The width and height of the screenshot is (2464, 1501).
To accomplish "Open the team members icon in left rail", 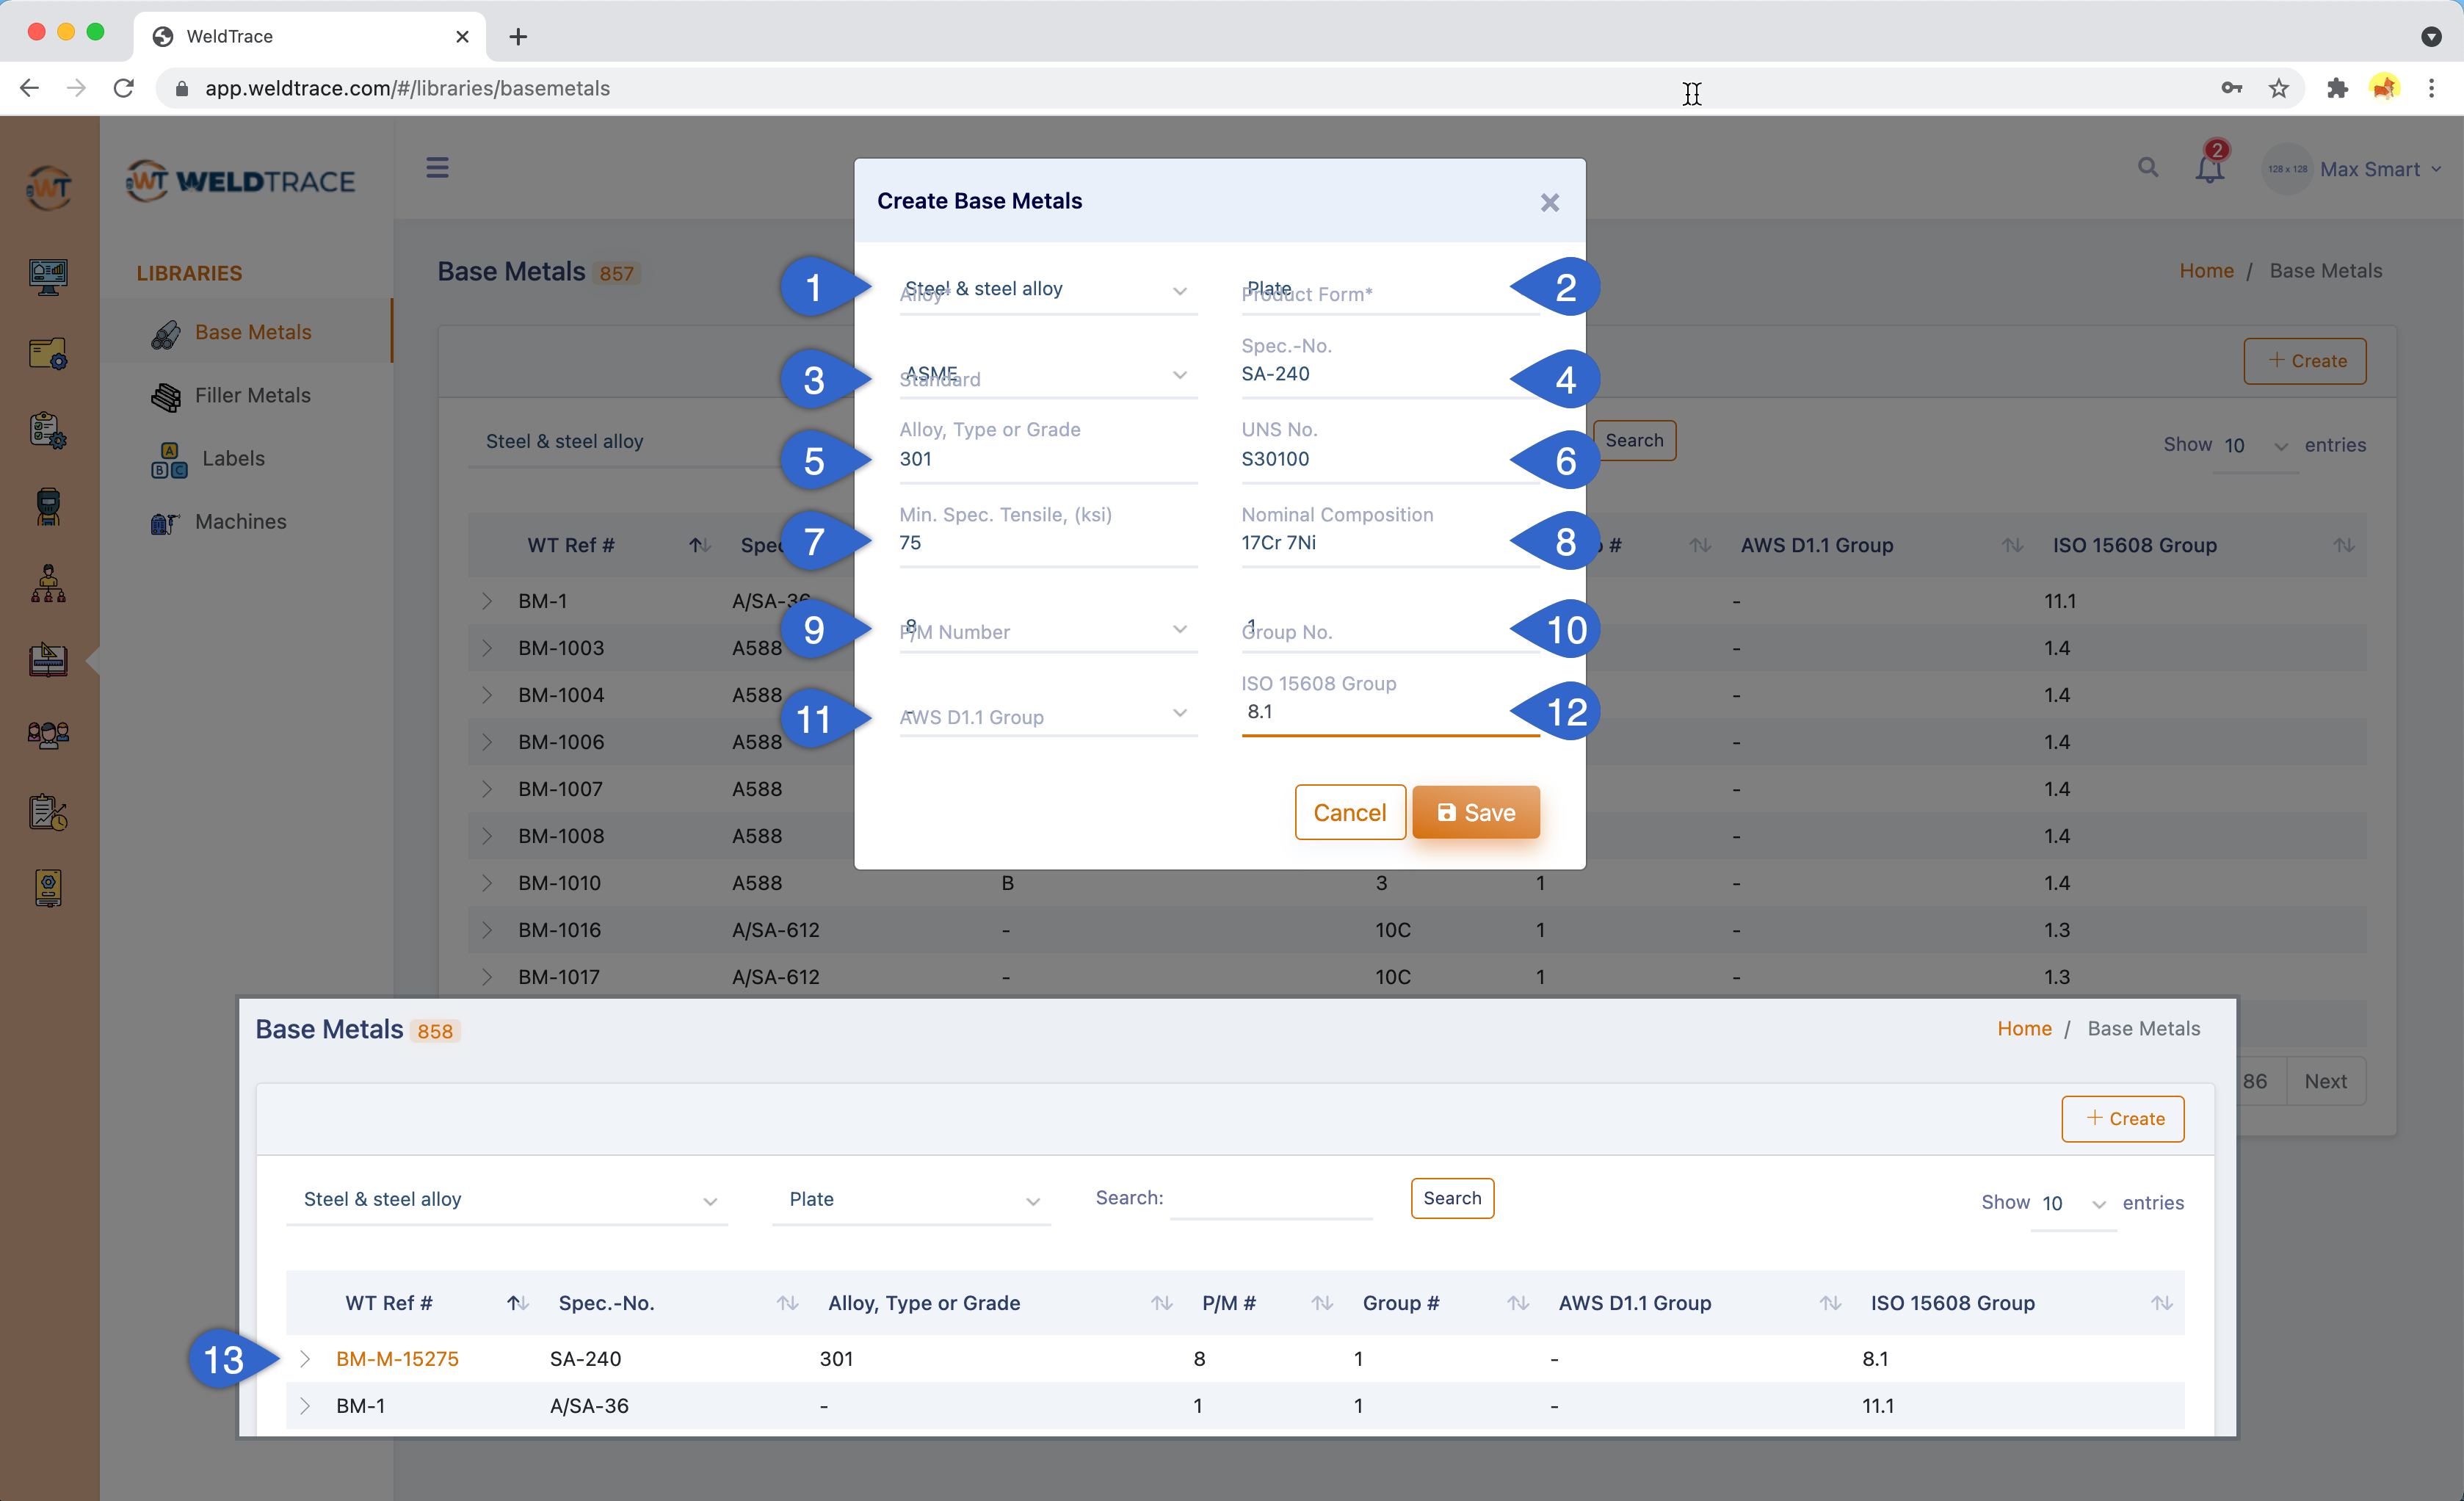I will pyautogui.click(x=48, y=735).
